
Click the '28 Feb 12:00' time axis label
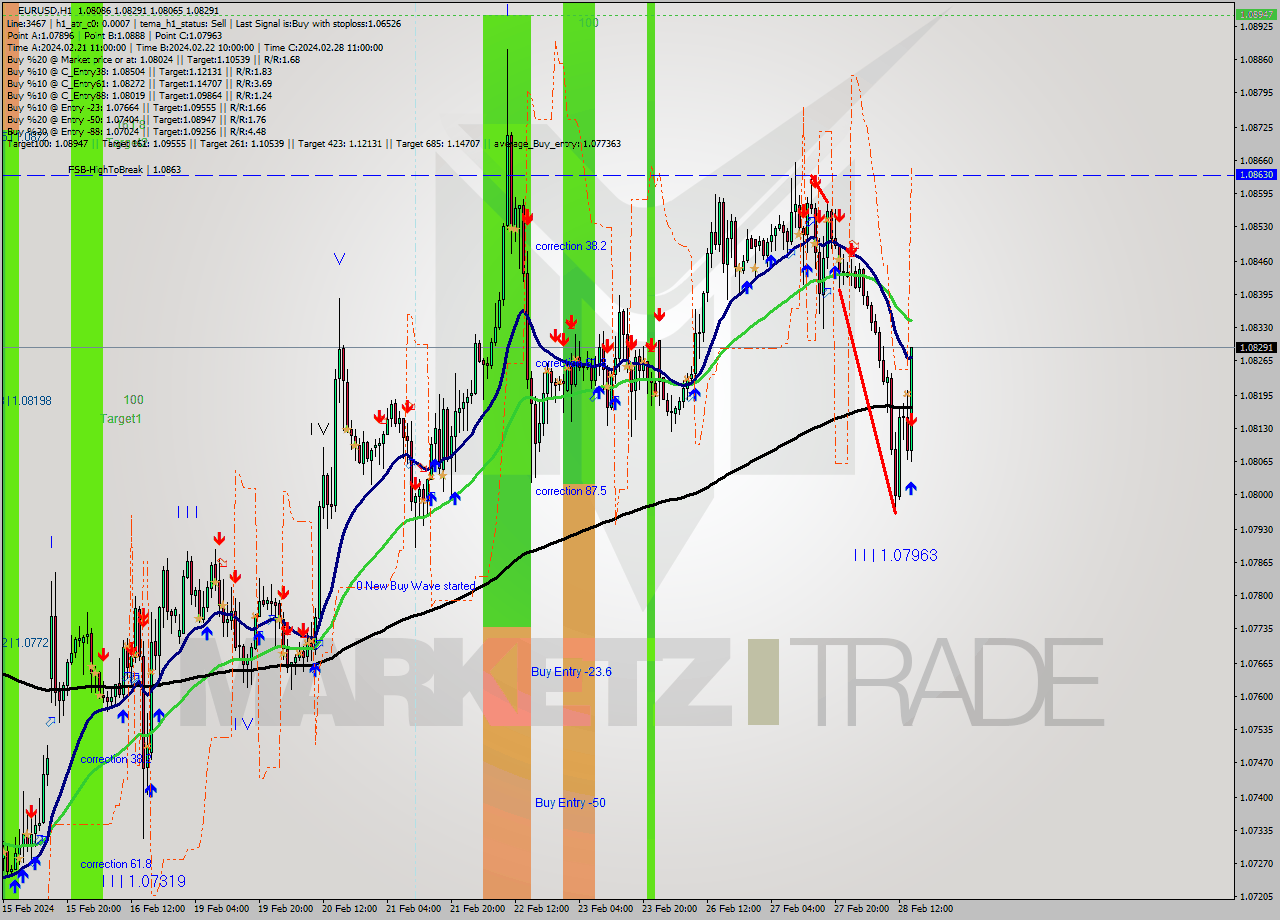925,909
